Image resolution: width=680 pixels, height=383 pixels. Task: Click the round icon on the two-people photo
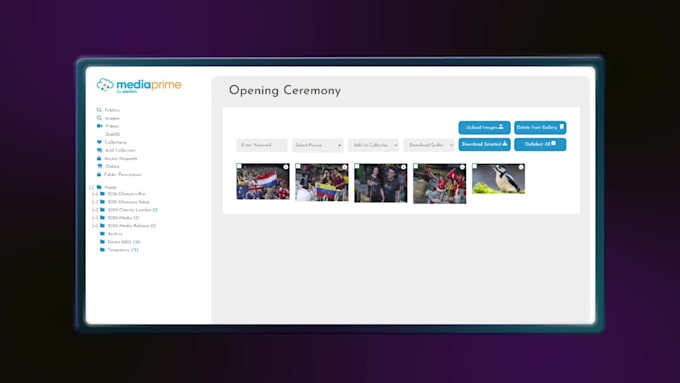(403, 167)
